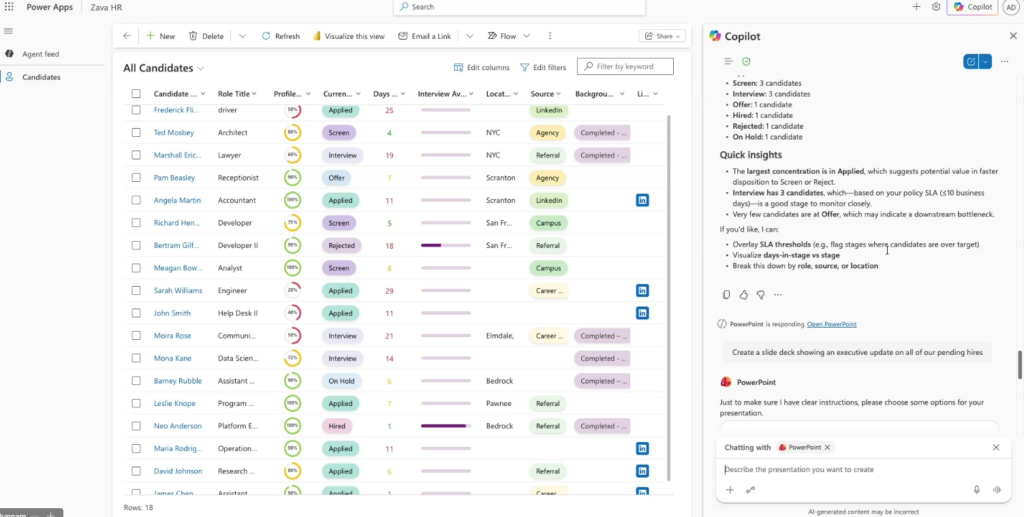Open the Share dropdown button
The height and width of the screenshot is (517, 1024).
click(662, 36)
